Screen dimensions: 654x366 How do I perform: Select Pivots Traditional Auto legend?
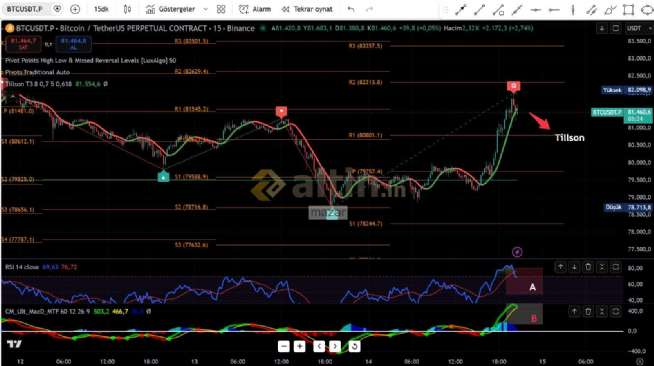37,72
